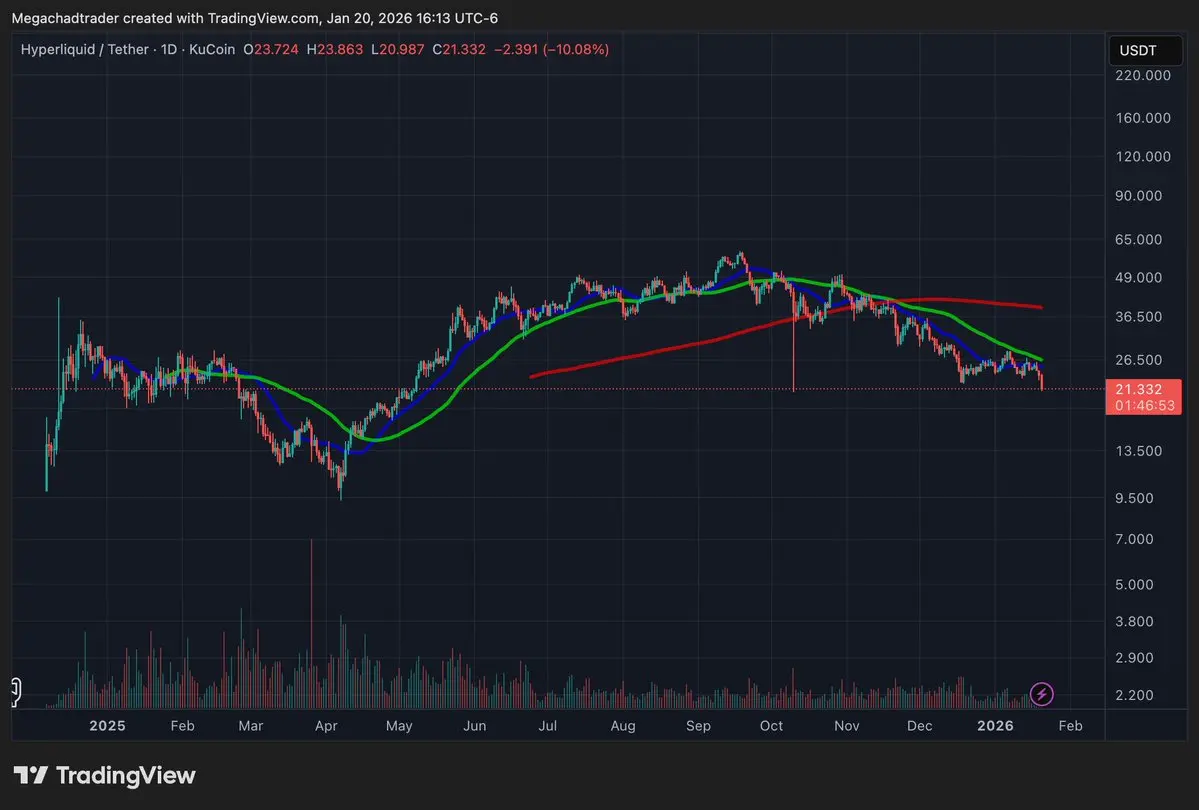This screenshot has width=1199, height=810.
Task: Click the Jul label on time axis
Action: (548, 726)
